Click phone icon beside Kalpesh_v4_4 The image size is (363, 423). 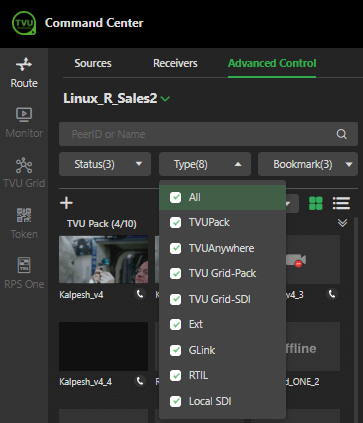pos(140,381)
